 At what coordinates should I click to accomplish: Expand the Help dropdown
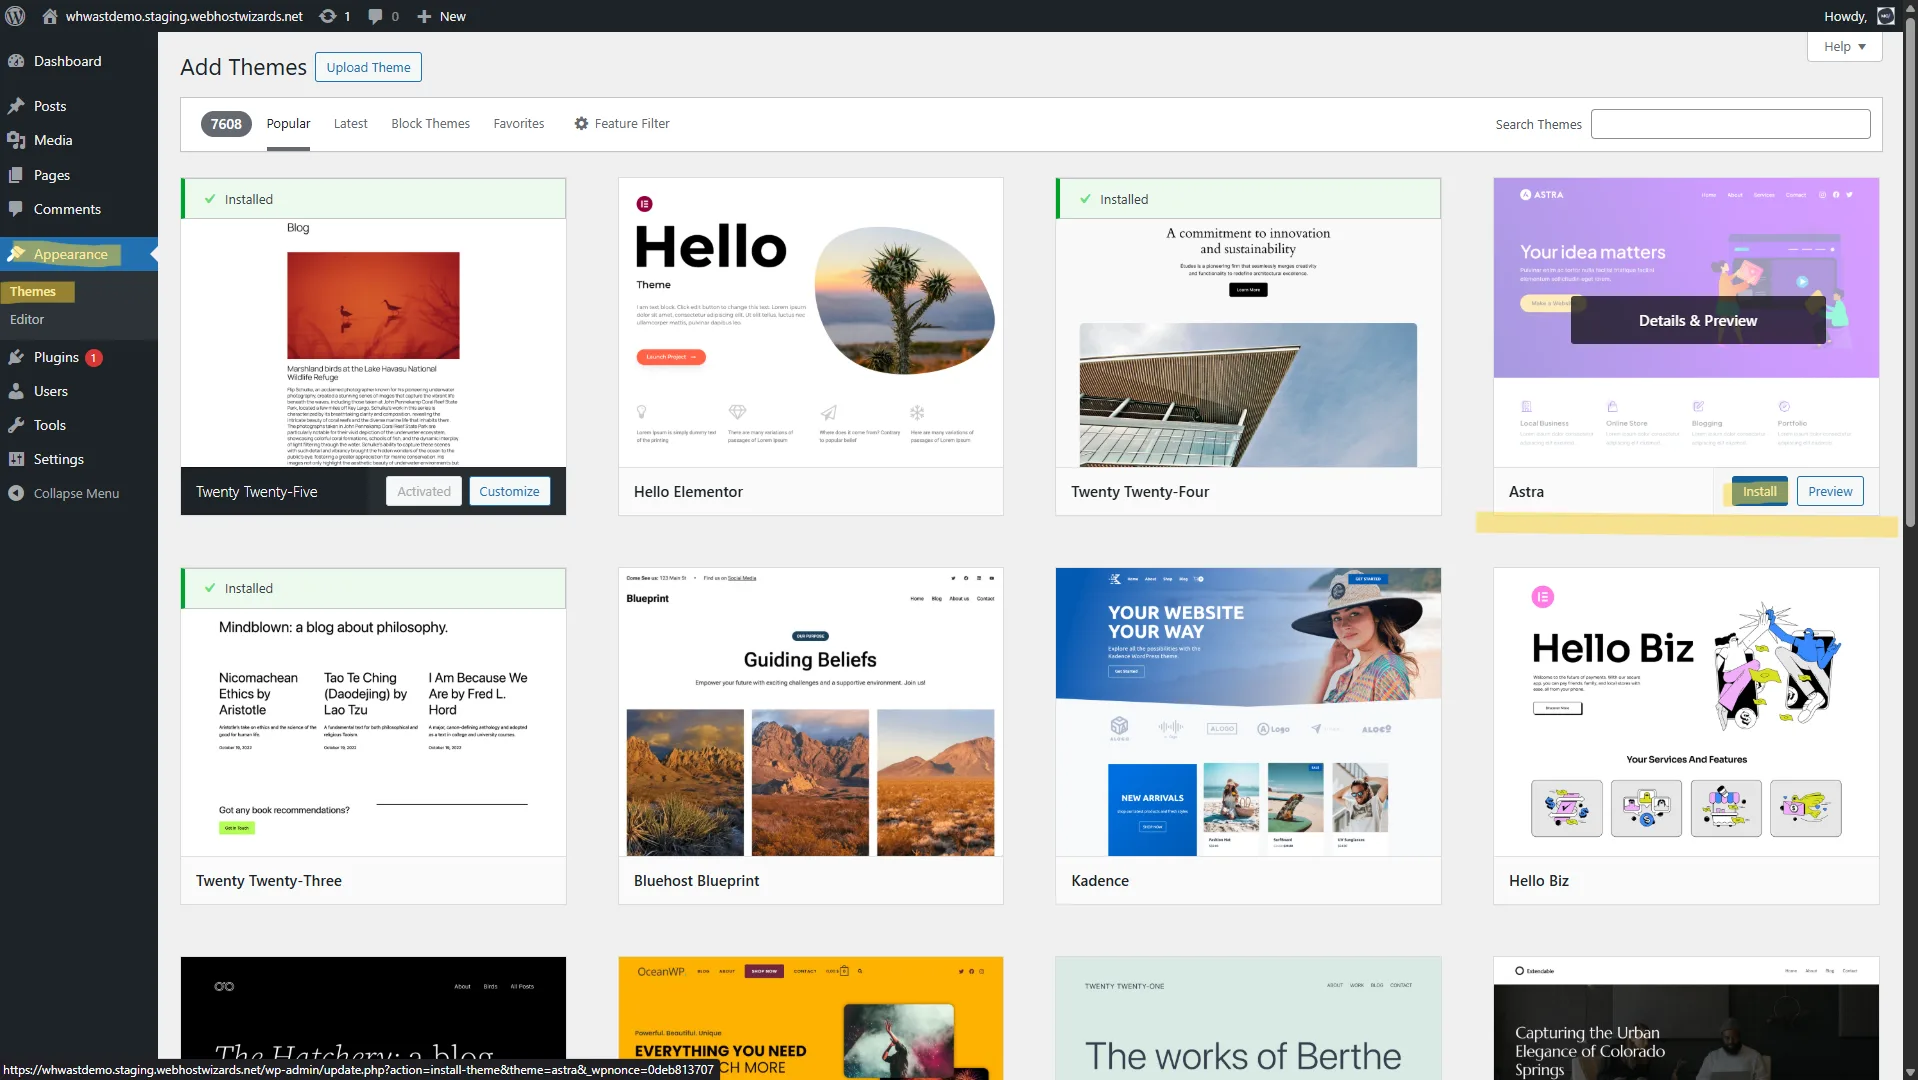(x=1843, y=46)
